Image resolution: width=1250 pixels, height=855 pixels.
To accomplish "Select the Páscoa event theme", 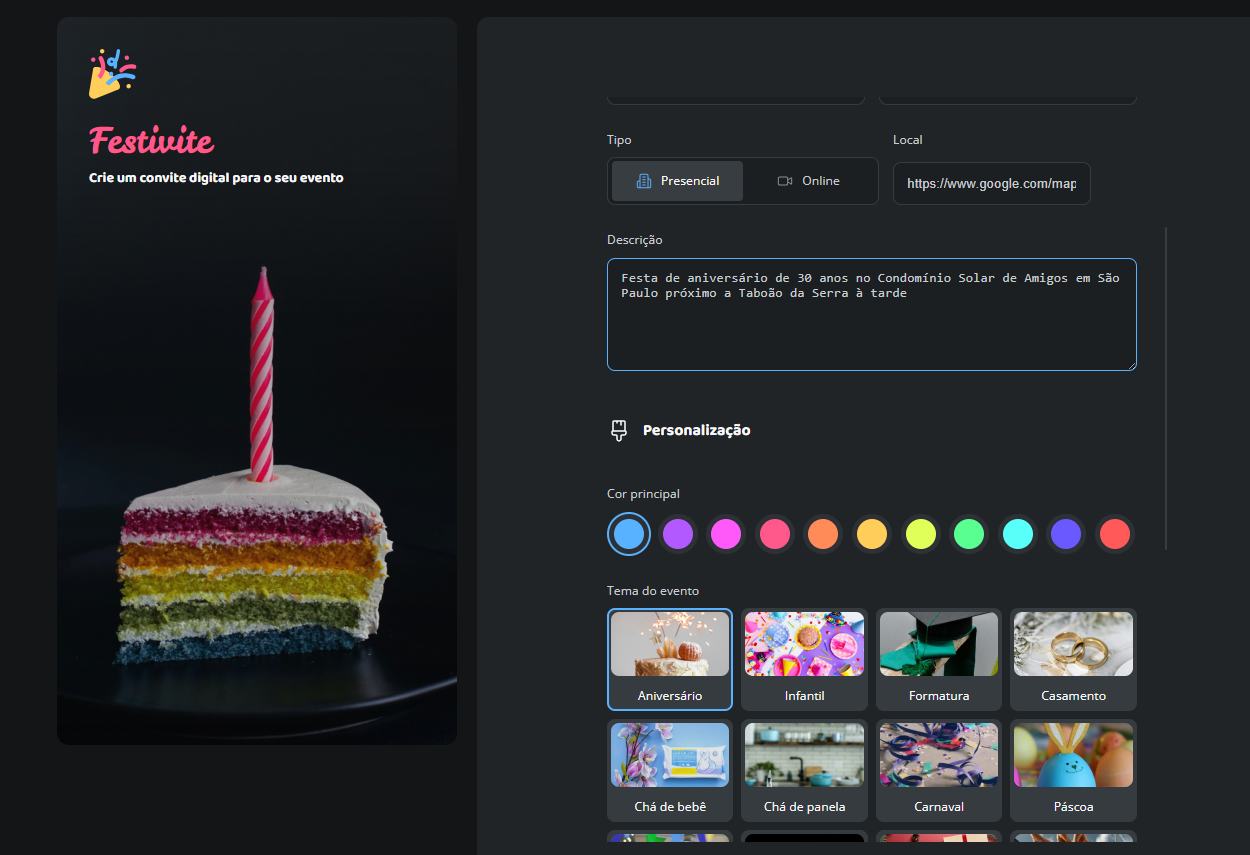I will point(1073,771).
